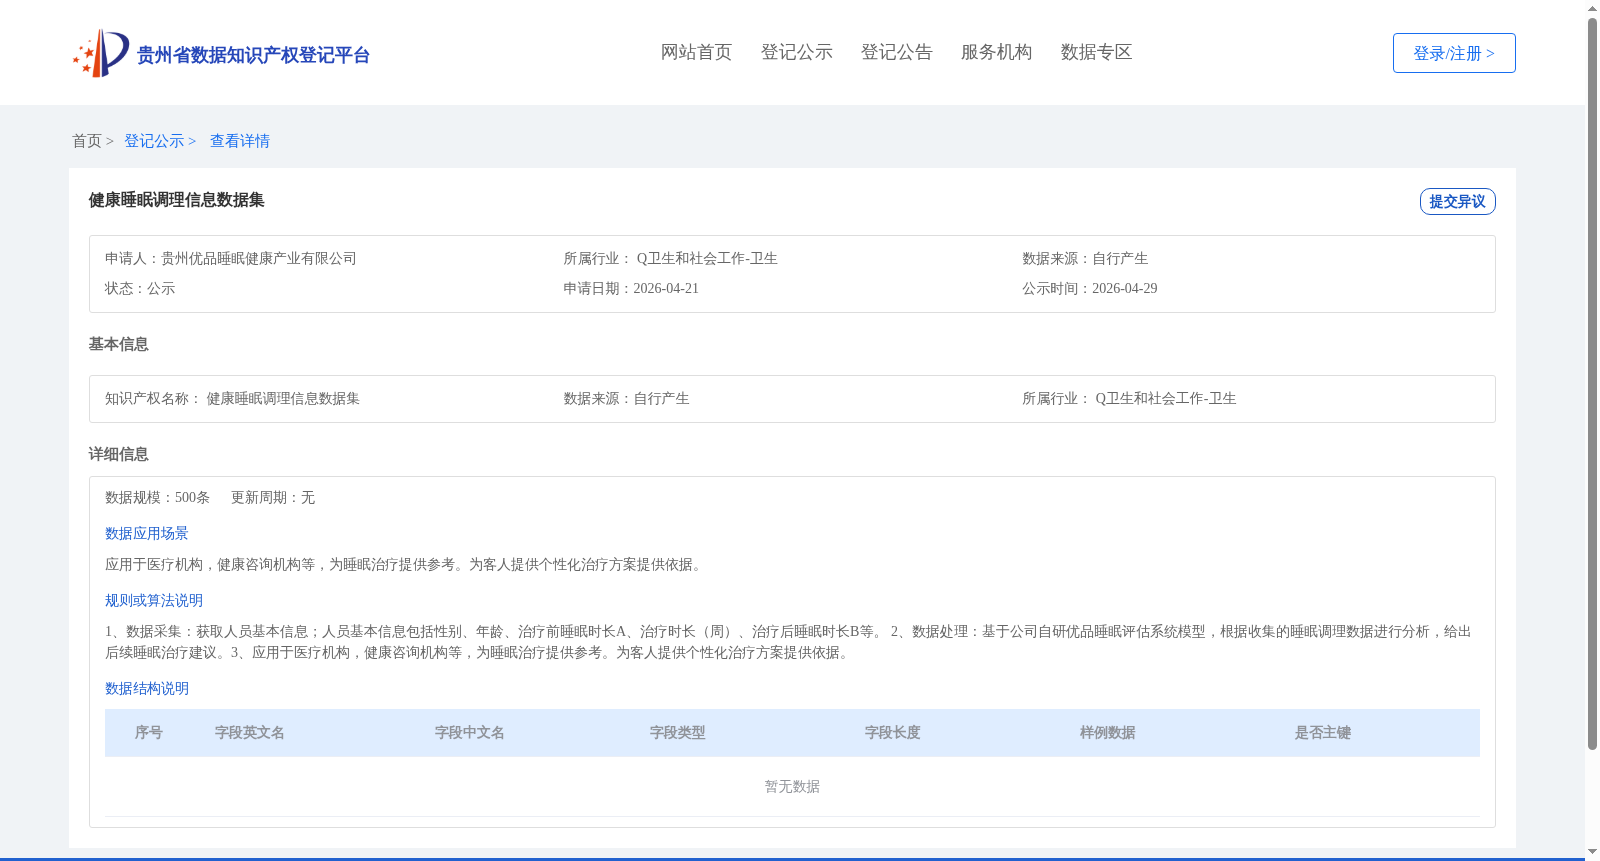Select 查看详情 breadcrumb
The width and height of the screenshot is (1600, 861).
click(x=240, y=141)
